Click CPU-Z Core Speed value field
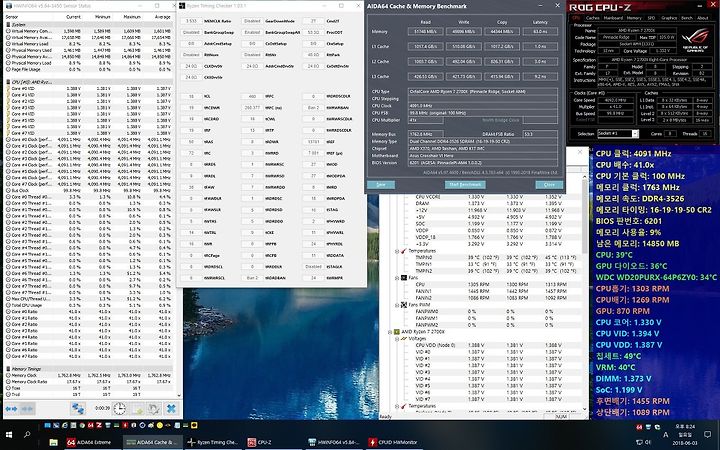The height and width of the screenshot is (450, 720). pos(615,100)
